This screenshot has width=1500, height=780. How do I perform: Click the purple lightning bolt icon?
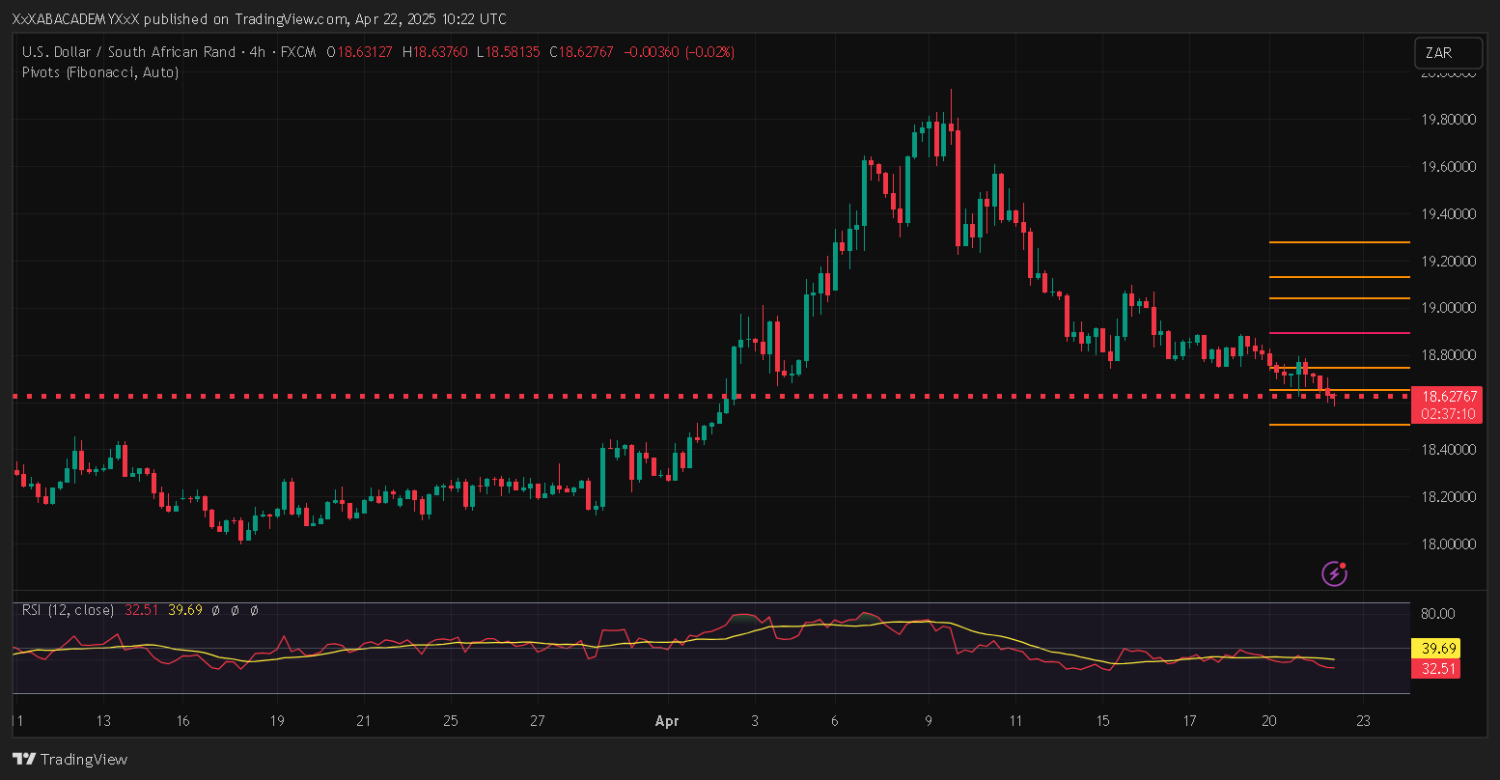point(1334,573)
